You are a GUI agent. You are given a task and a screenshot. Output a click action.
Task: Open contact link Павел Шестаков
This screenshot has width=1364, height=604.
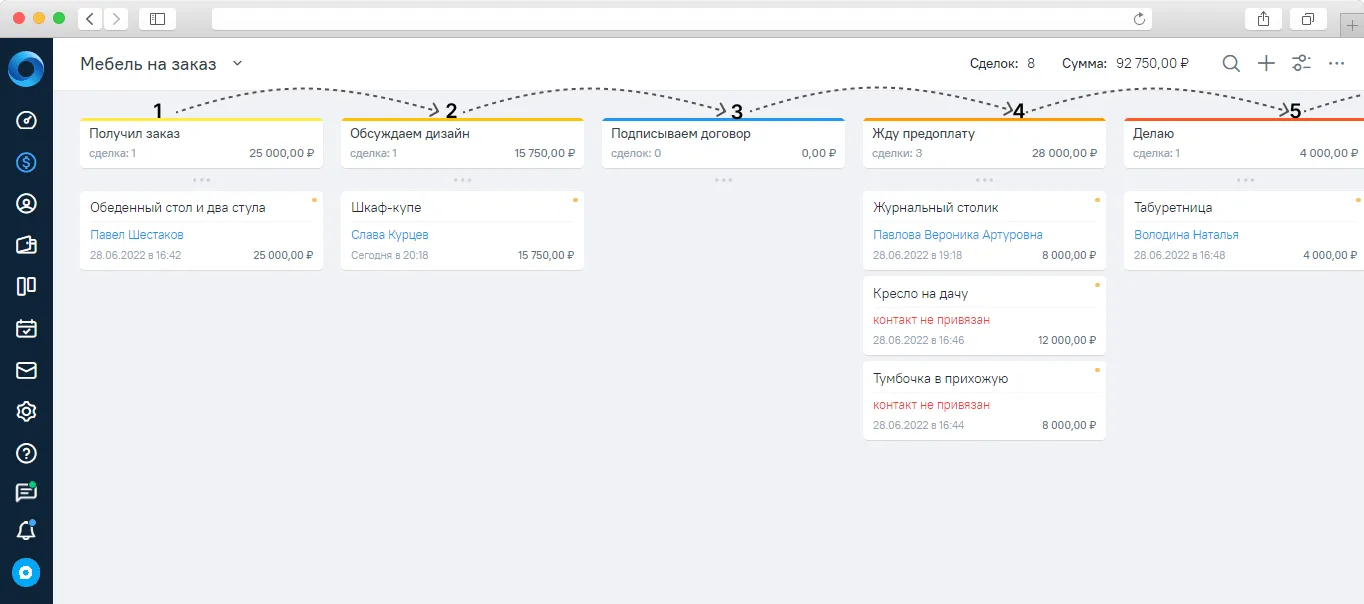tap(137, 235)
